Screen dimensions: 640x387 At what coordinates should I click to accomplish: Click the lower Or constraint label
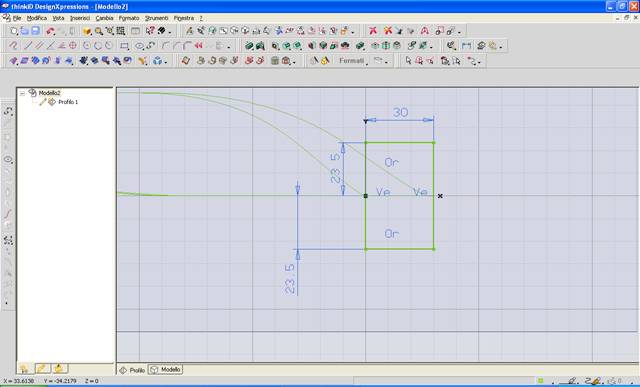point(391,234)
